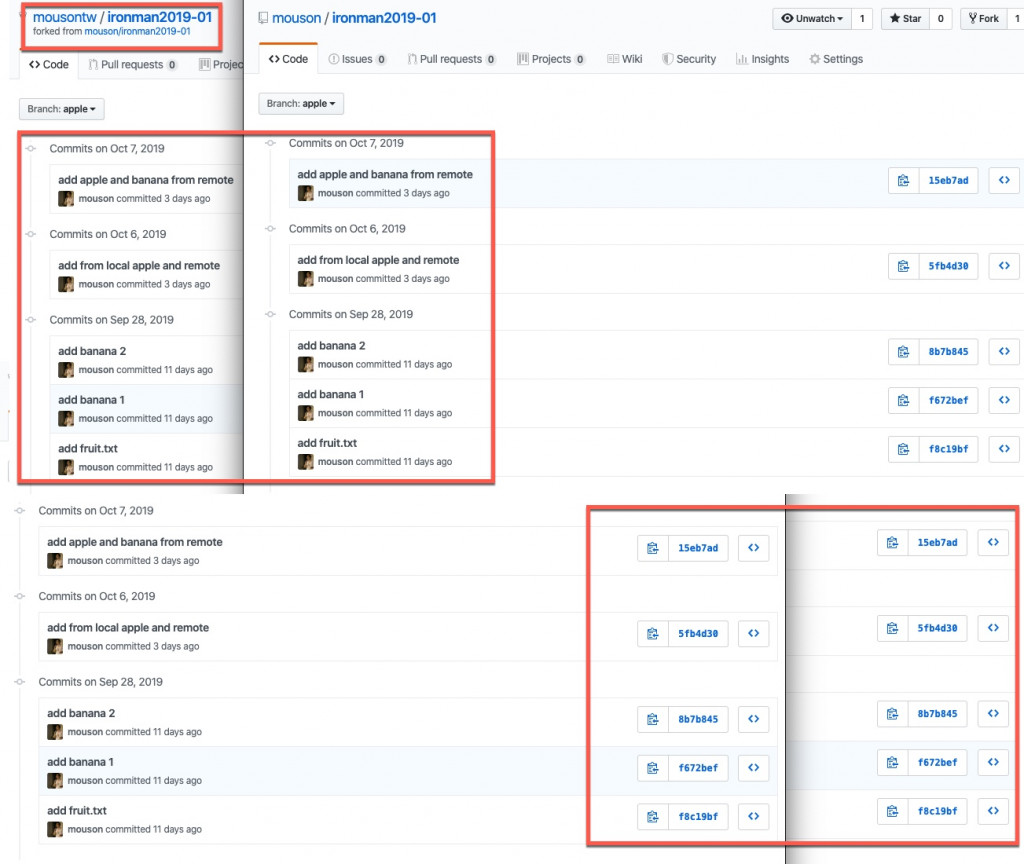Open ironman2019-01 link next to mouson owner
1024x864 pixels.
[384, 18]
